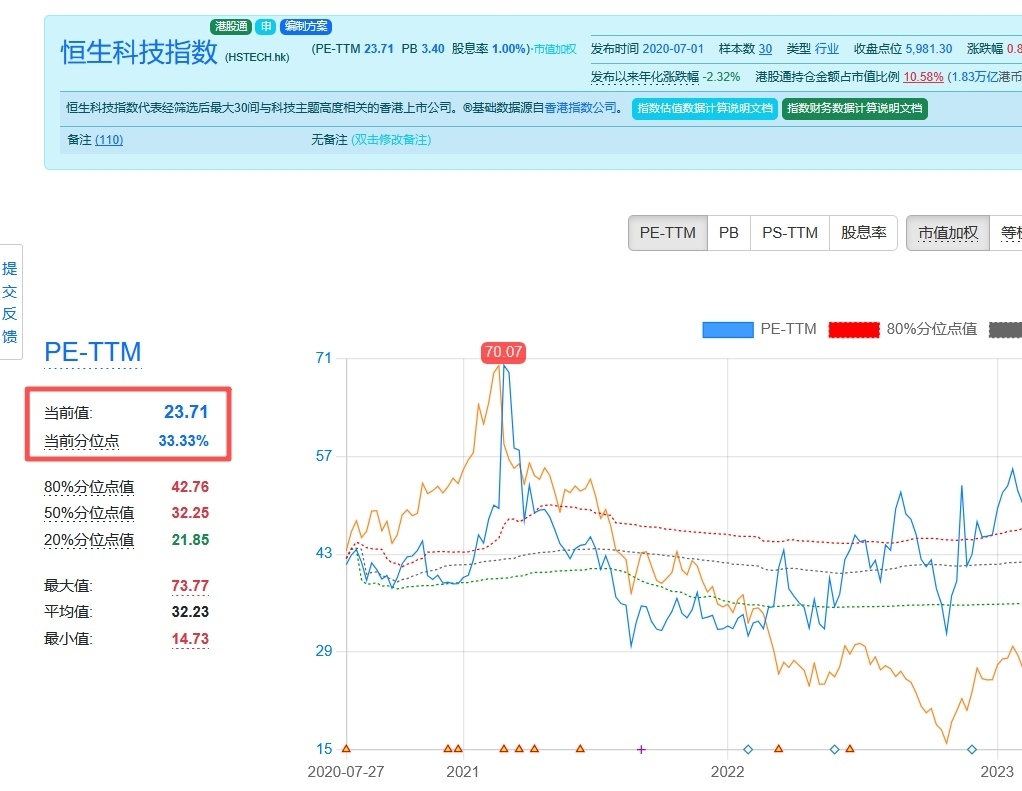Switch to the 股息率 metric tab
Viewport: 1022px width, 791px height.
(863, 233)
